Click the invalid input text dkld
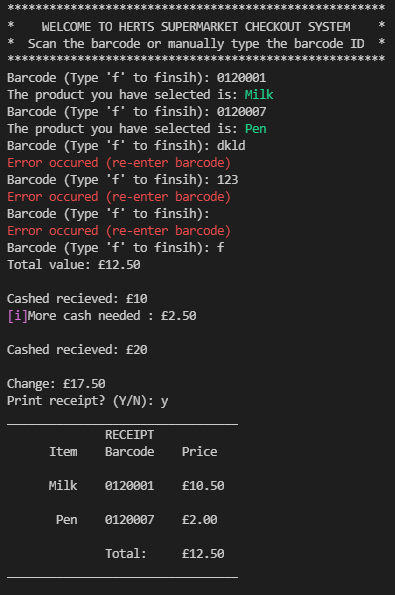 pos(231,146)
